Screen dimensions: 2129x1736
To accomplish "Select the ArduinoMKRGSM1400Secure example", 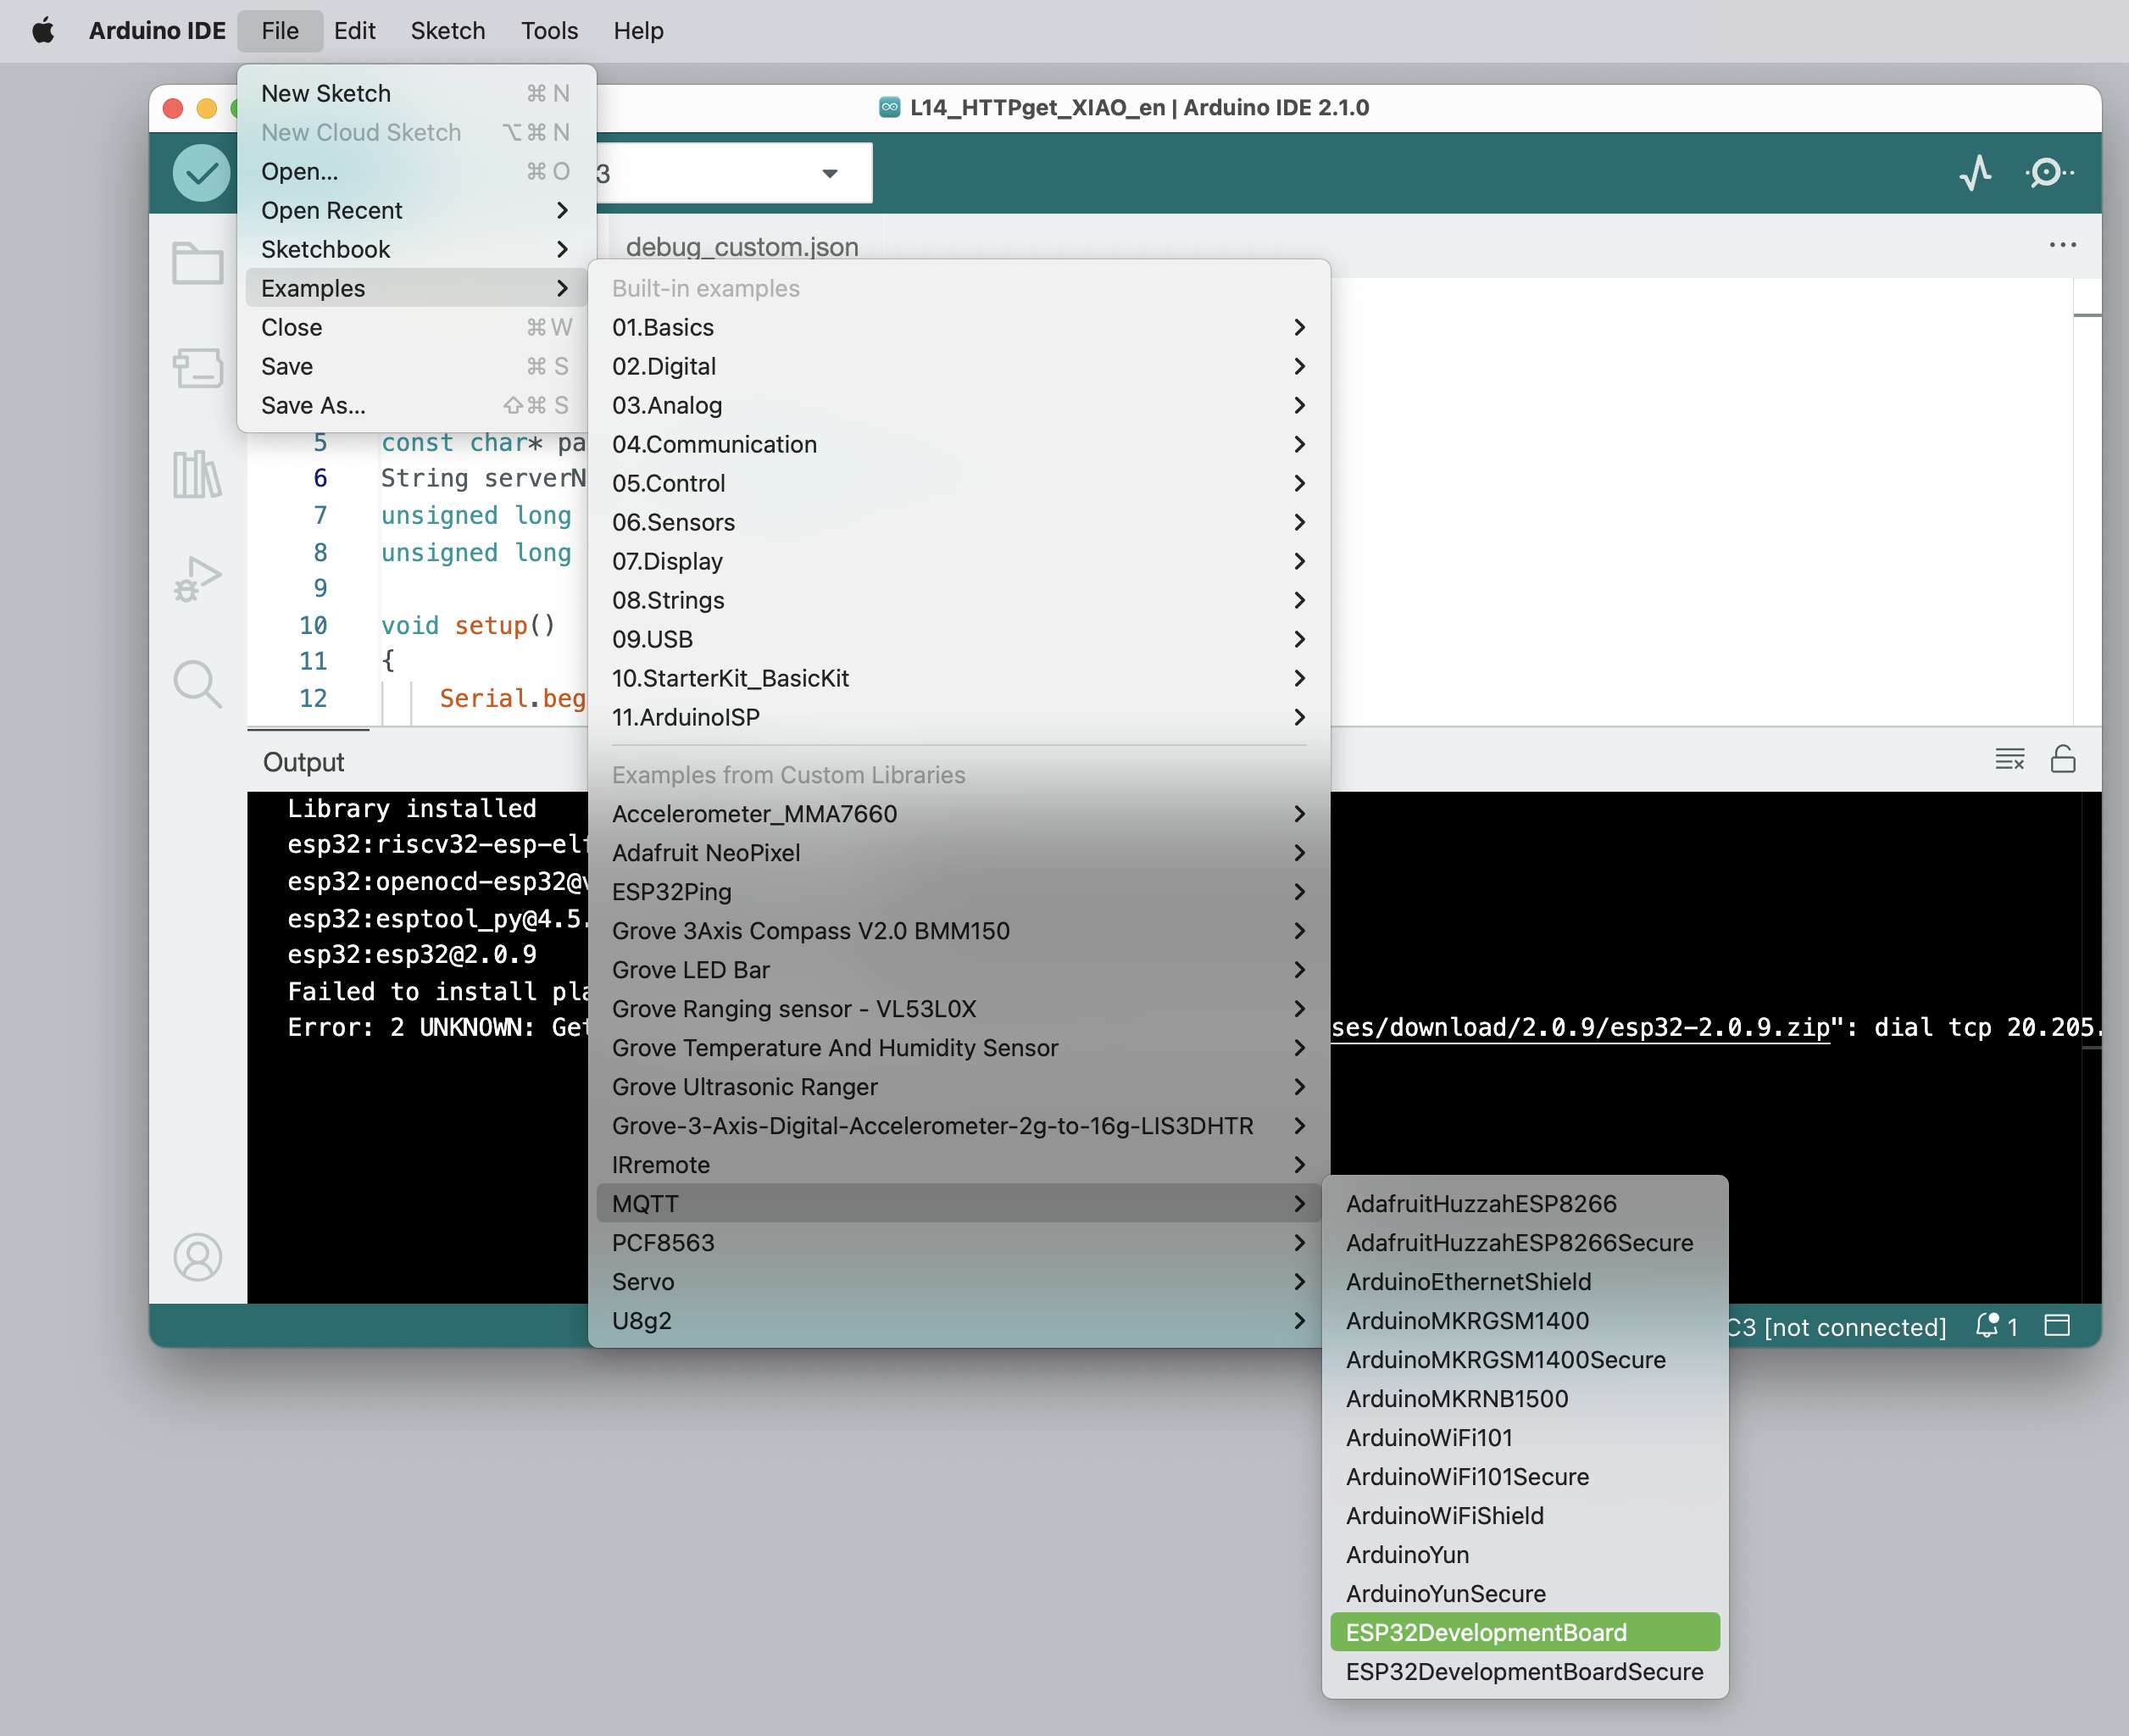I will [1525, 1360].
